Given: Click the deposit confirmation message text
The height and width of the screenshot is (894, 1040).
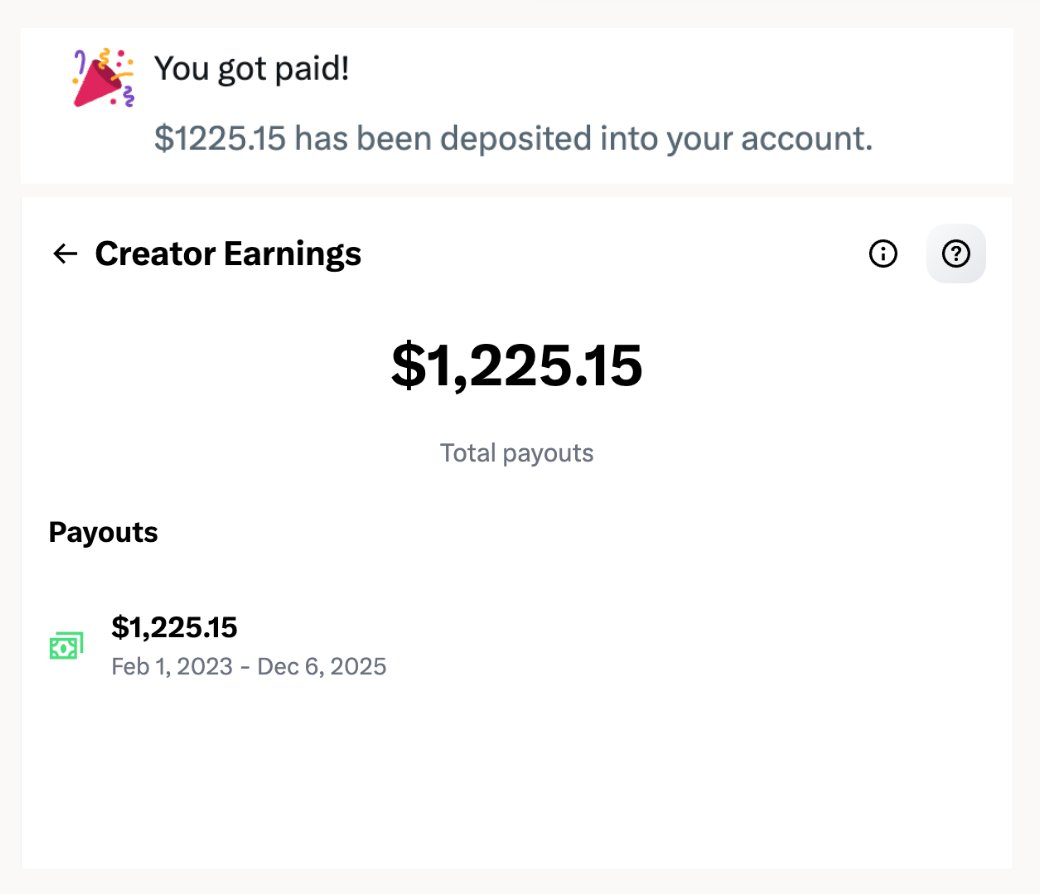Looking at the screenshot, I should 513,138.
